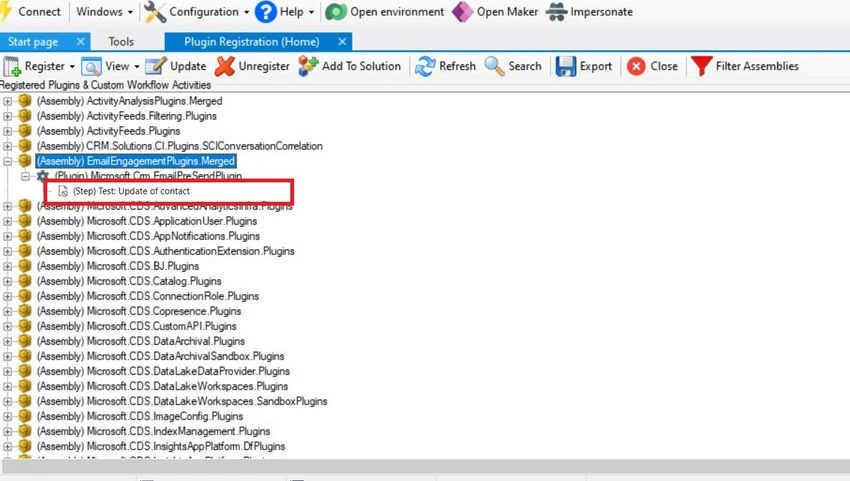Screen dimensions: 850x481
Task: Open the Windows menu
Action: click(99, 12)
